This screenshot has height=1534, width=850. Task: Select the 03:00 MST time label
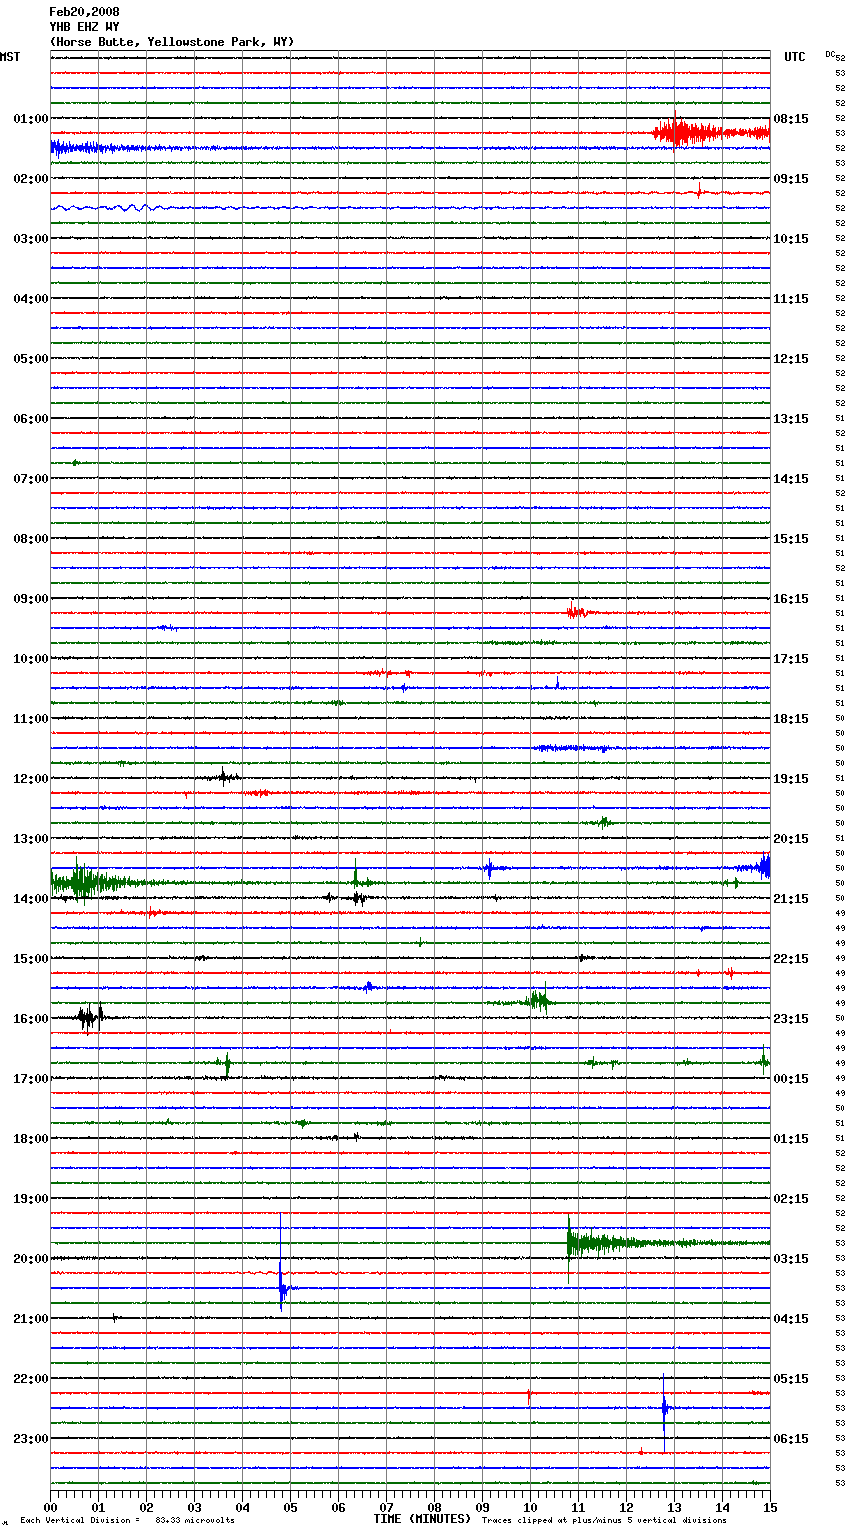coord(31,239)
